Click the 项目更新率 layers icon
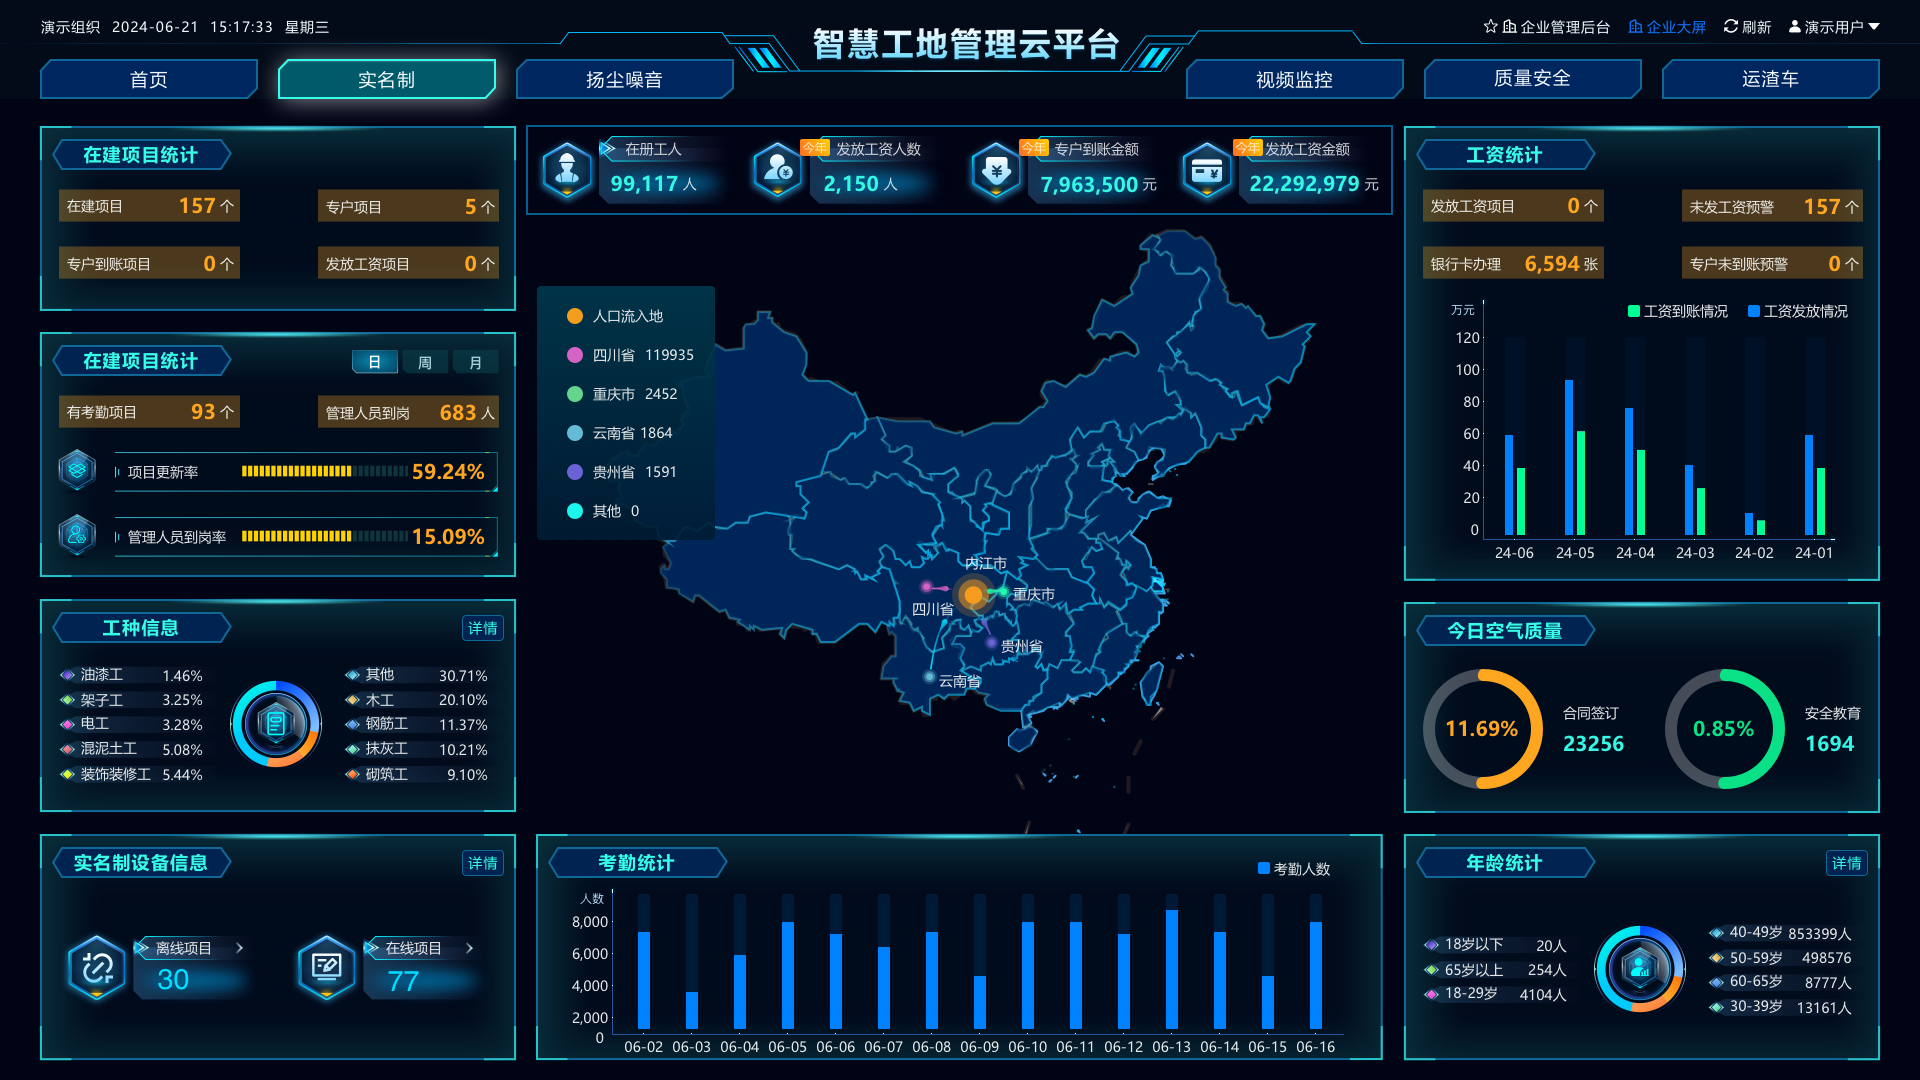The image size is (1920, 1080). point(77,469)
